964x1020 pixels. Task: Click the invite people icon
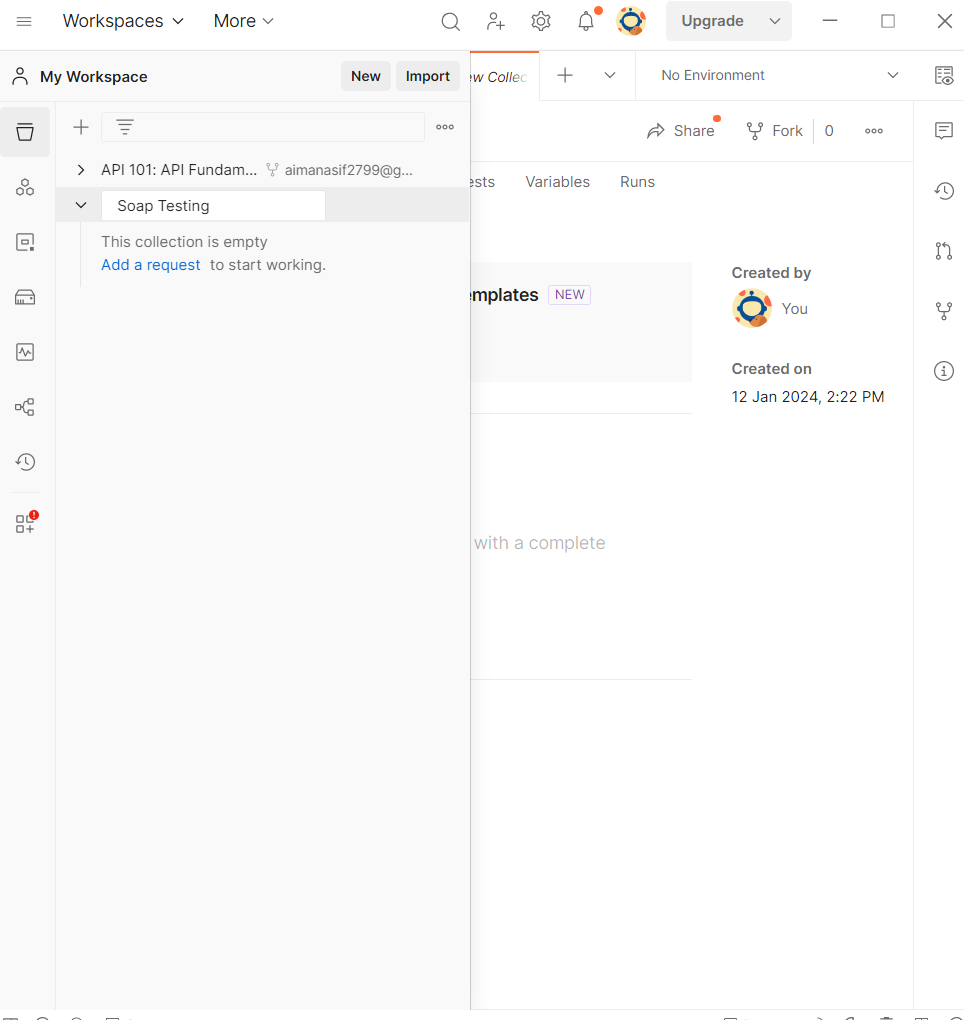pyautogui.click(x=496, y=21)
